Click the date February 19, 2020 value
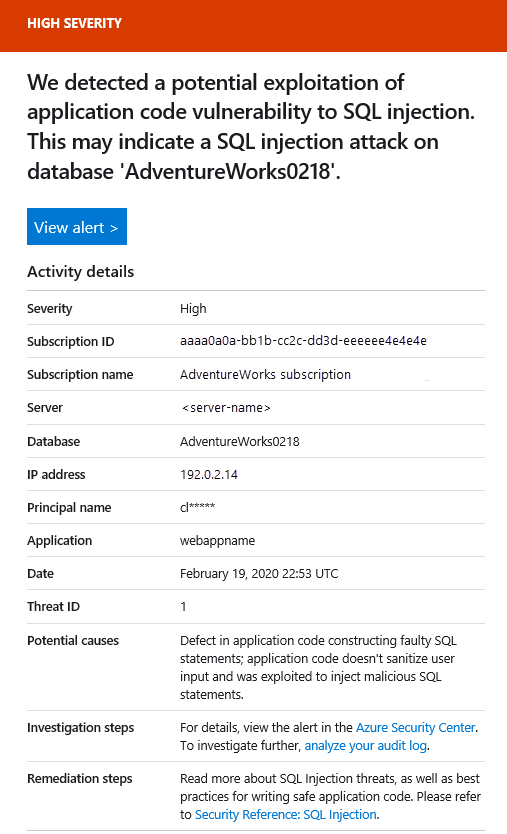The height and width of the screenshot is (834, 507). (x=259, y=573)
